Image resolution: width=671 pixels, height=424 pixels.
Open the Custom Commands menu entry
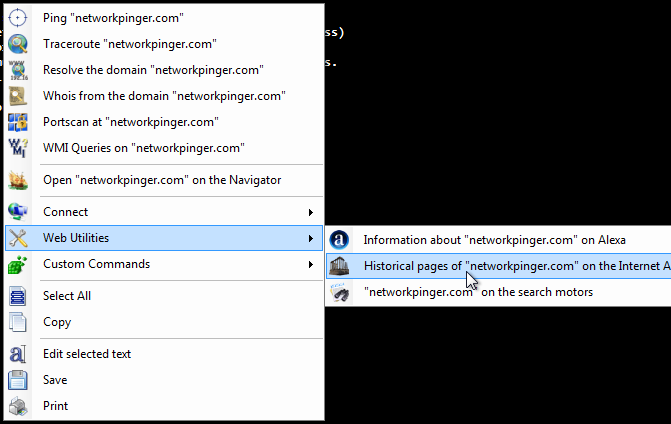[x=164, y=264]
